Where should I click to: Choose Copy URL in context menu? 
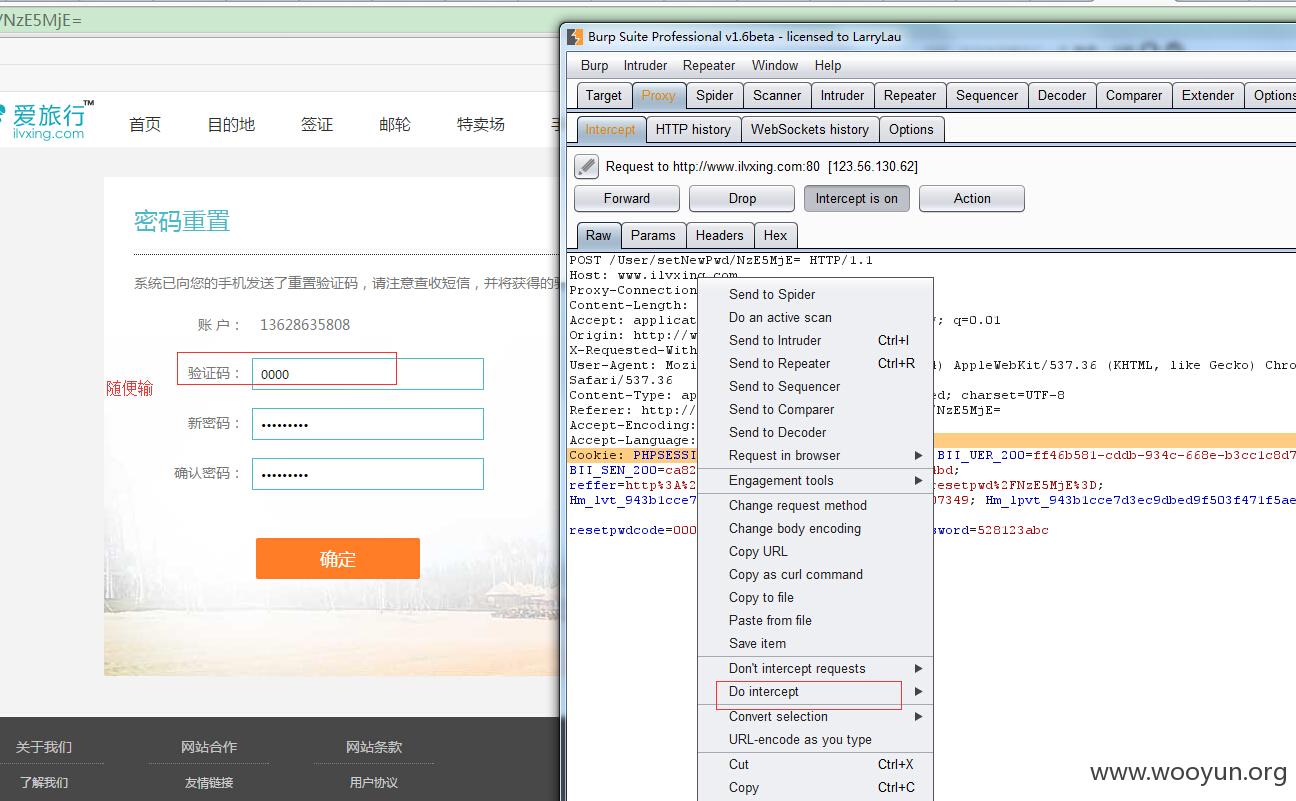pyautogui.click(x=815, y=551)
